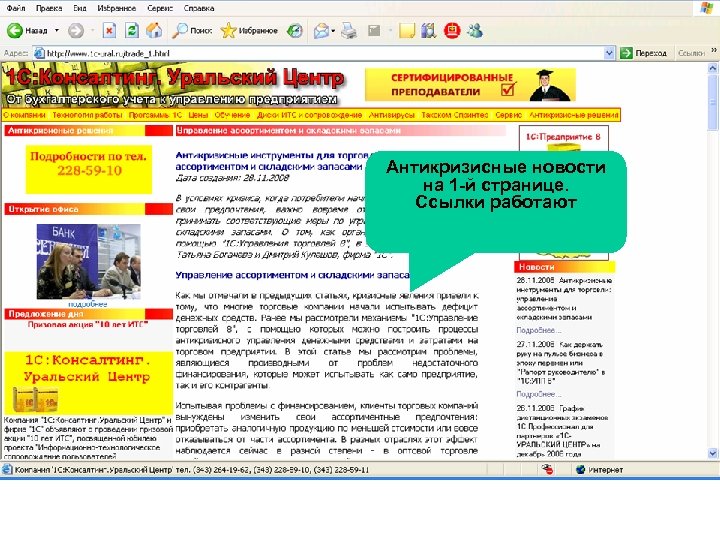Screen dimensions: 720x540
Task: Open the Messenger people icon
Action: pos(475,31)
